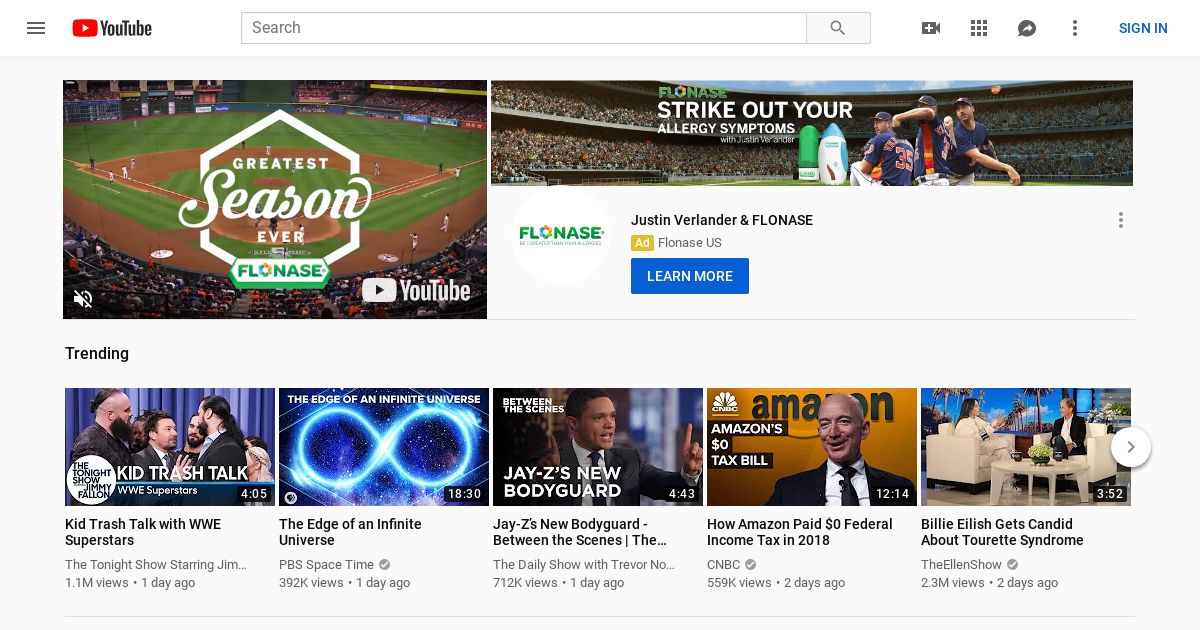
Task: Click the '1.1M views • 1 day ago' text
Action: (x=130, y=583)
